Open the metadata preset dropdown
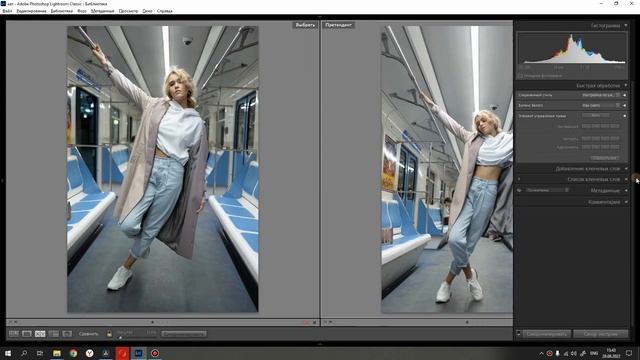640x360 pixels. pyautogui.click(x=547, y=191)
